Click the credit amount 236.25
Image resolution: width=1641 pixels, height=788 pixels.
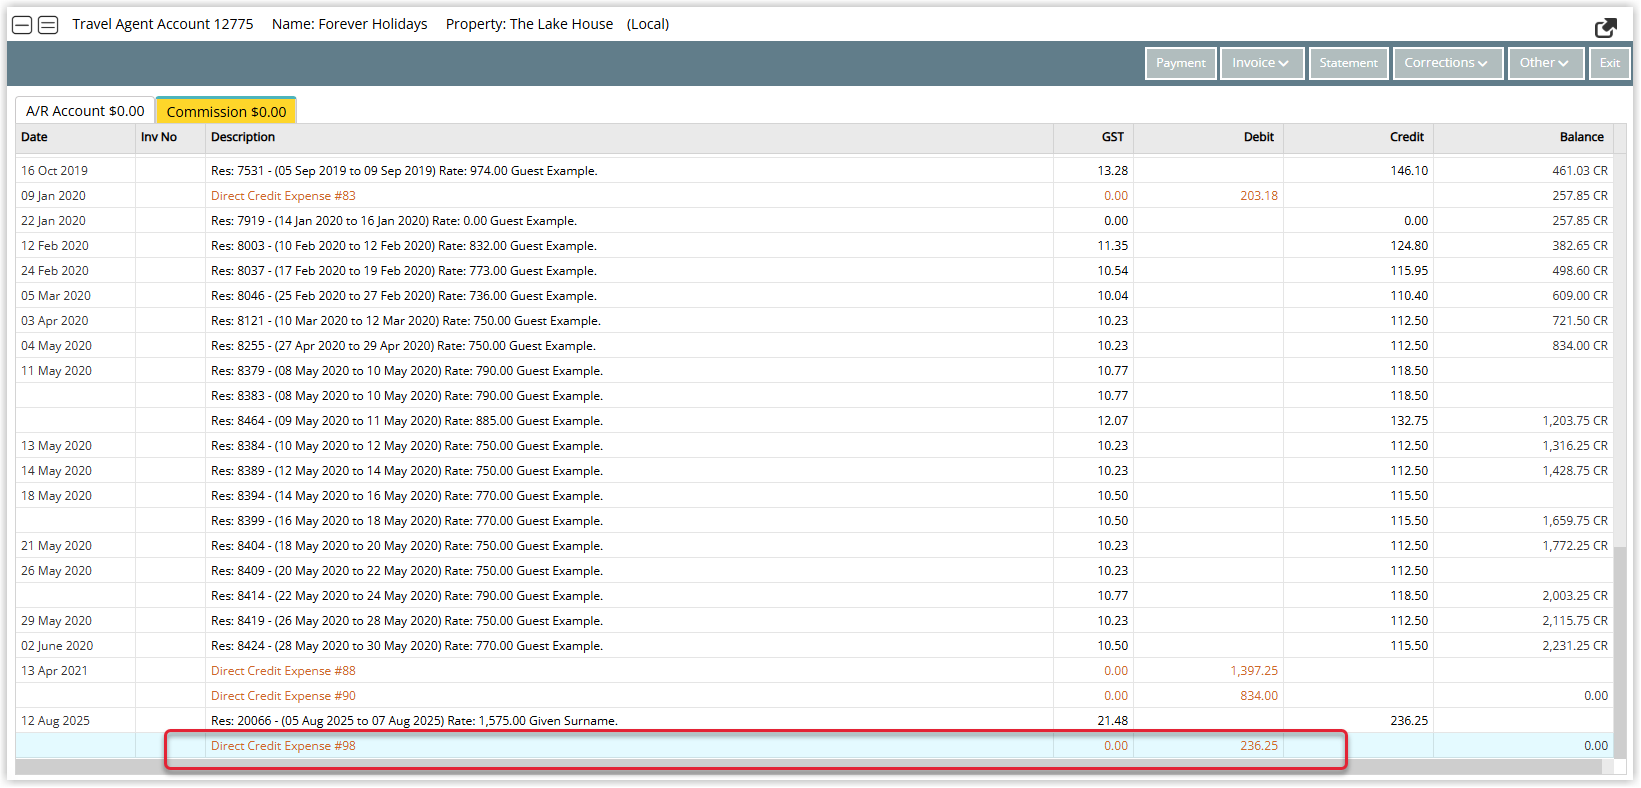[1409, 721]
